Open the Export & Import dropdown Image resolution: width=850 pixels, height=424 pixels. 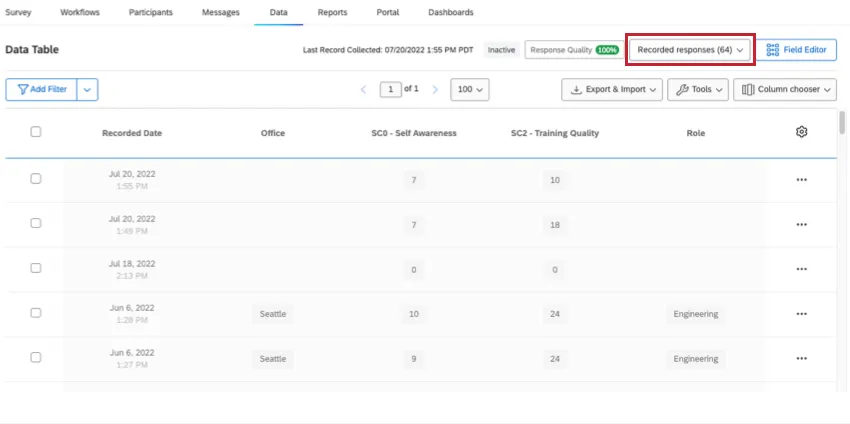point(612,90)
